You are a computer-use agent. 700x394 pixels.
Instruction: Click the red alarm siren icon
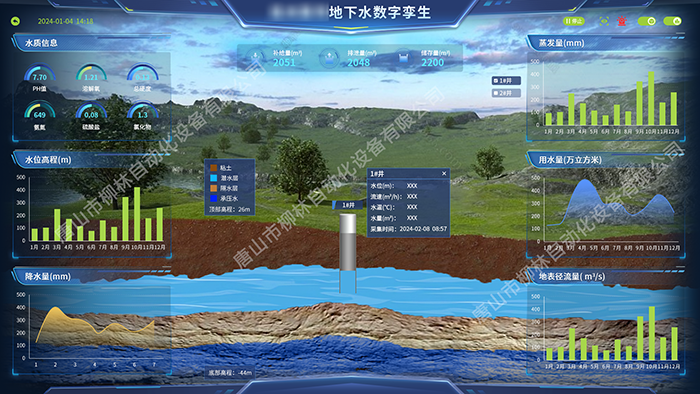621,21
